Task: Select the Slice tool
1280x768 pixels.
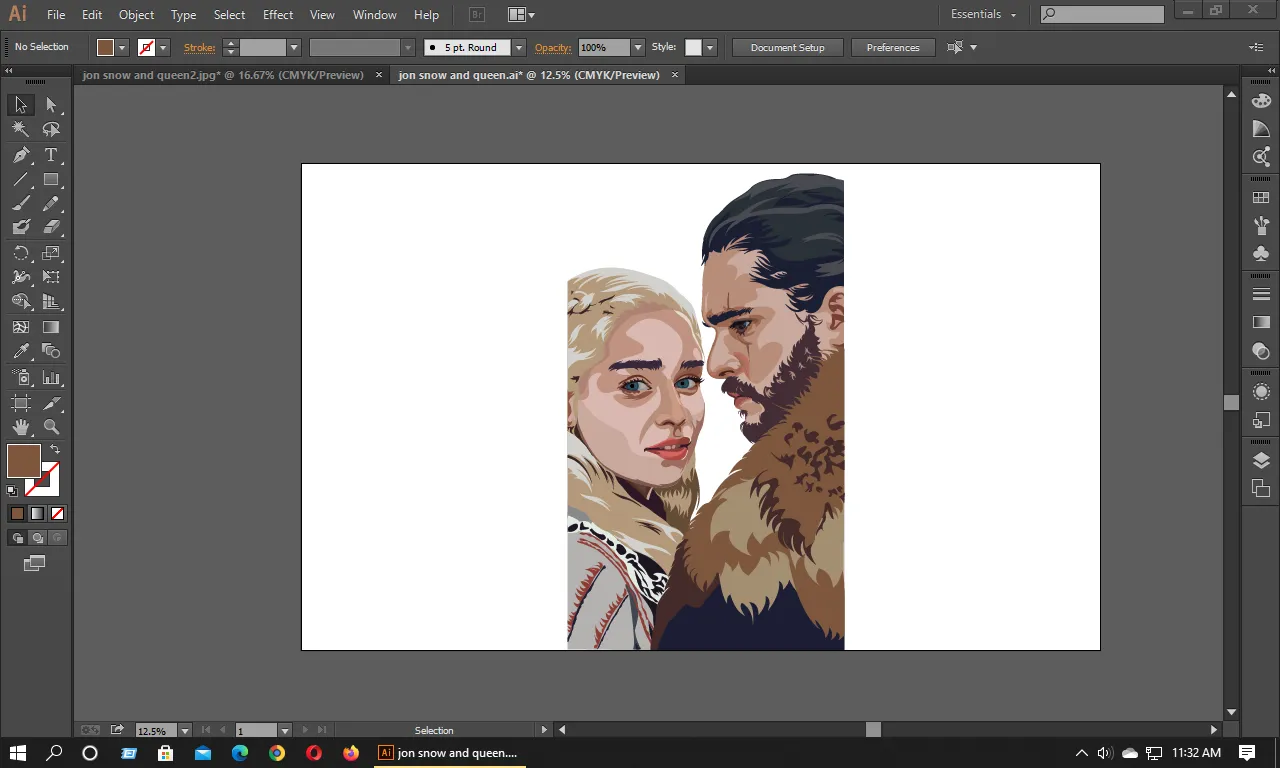Action: (x=51, y=403)
